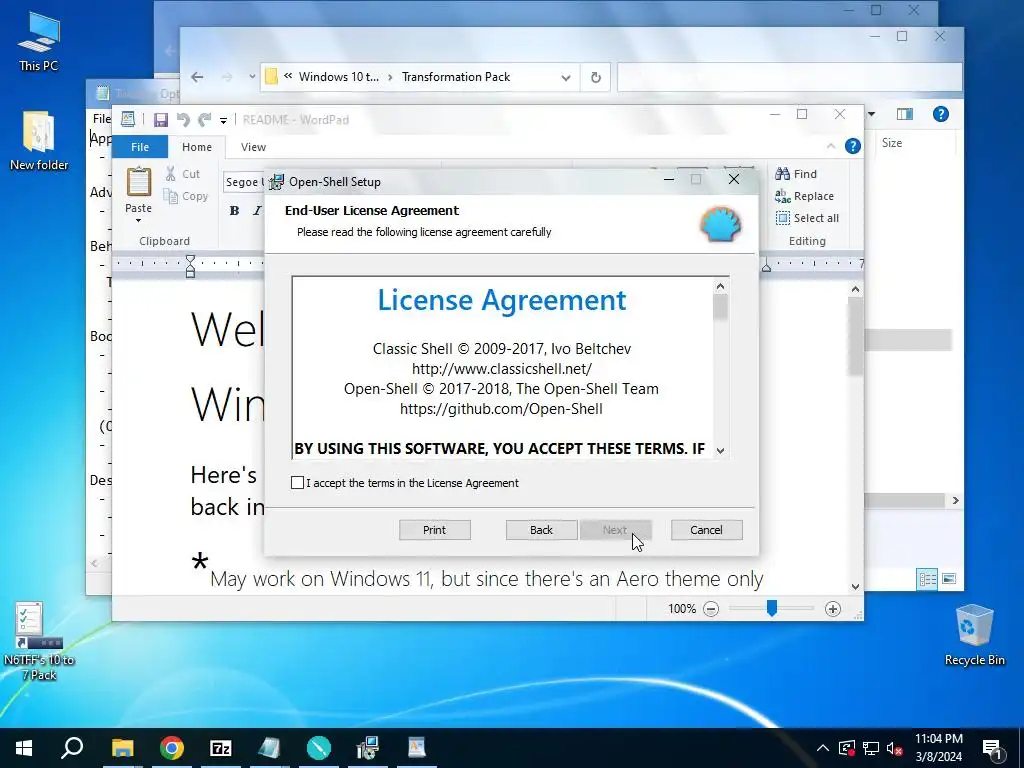This screenshot has height=768, width=1024.
Task: Open Customize Quick Access Toolbar dropdown
Action: coord(223,120)
